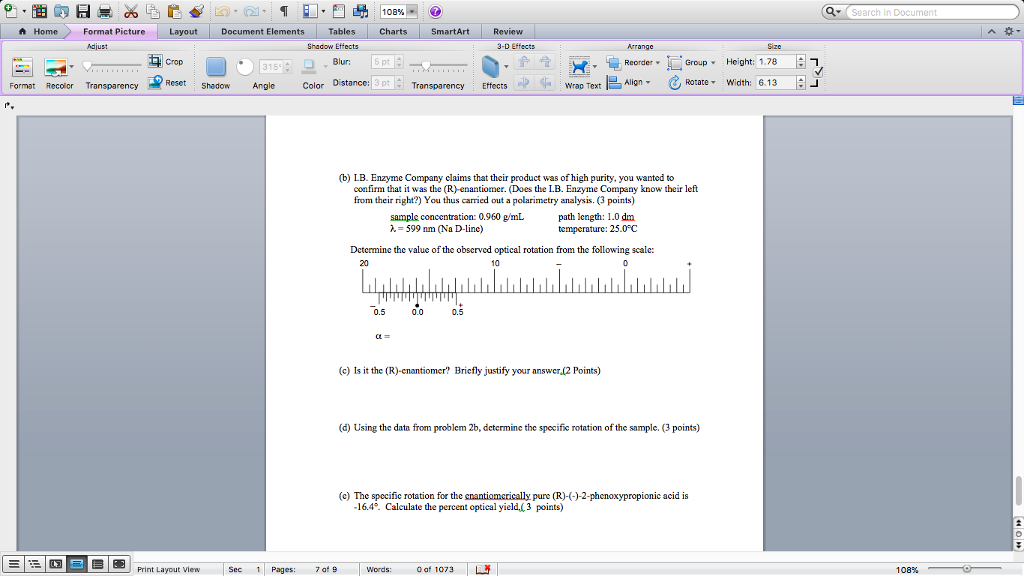Open the Help question mark icon
Screen dimensions: 1024x576
pyautogui.click(x=436, y=12)
